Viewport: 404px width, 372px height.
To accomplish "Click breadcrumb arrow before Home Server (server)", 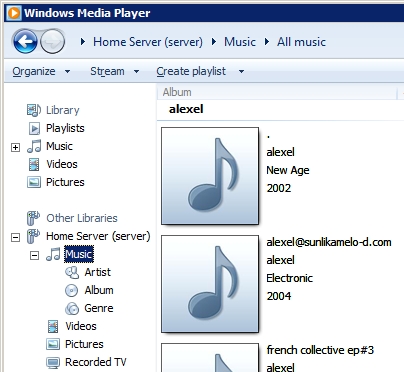I will tap(83, 42).
